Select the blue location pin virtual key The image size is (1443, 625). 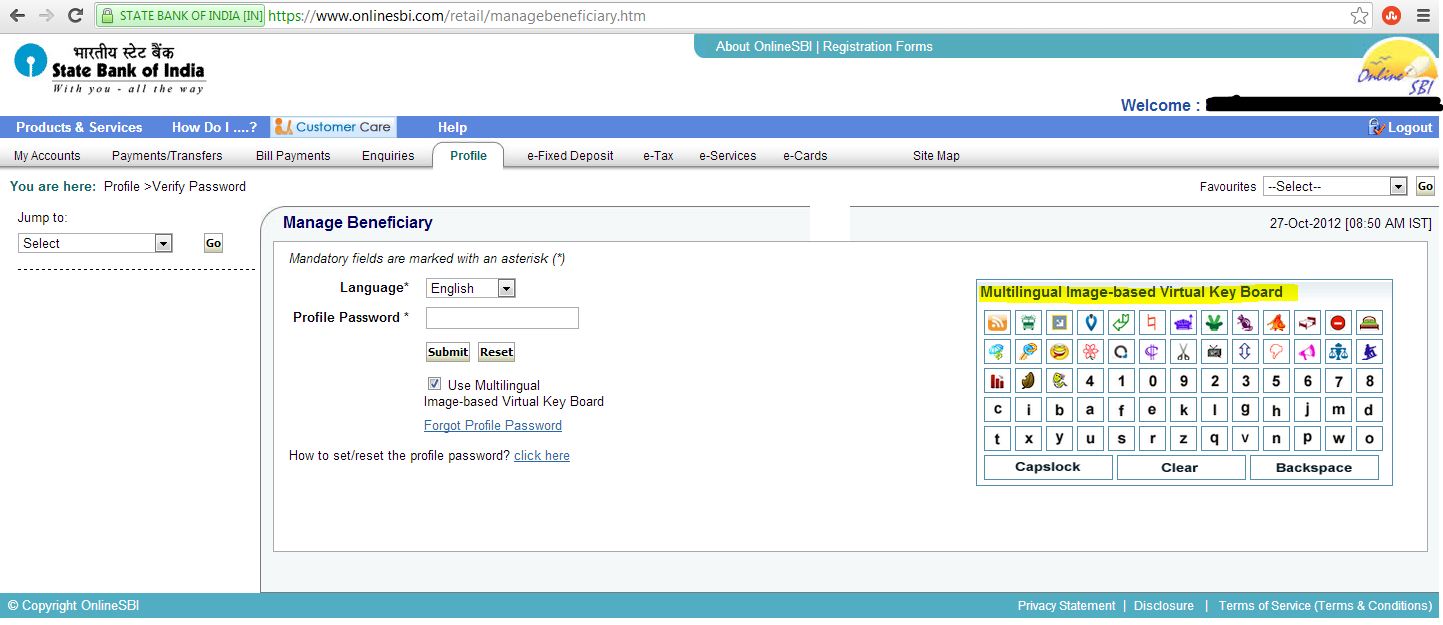(x=1090, y=322)
